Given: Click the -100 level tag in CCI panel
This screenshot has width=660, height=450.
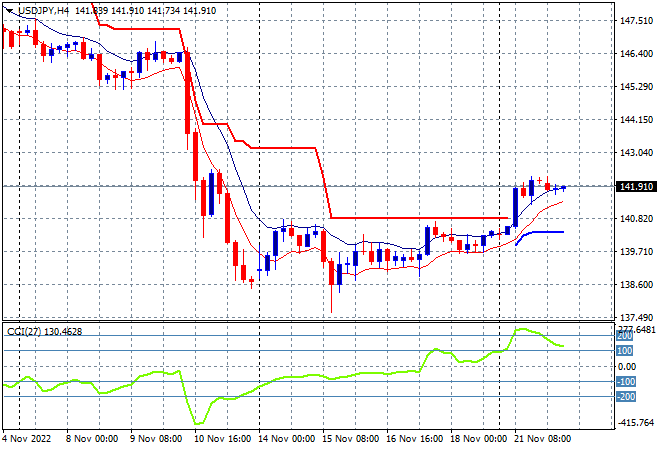Looking at the screenshot, I should click(625, 382).
